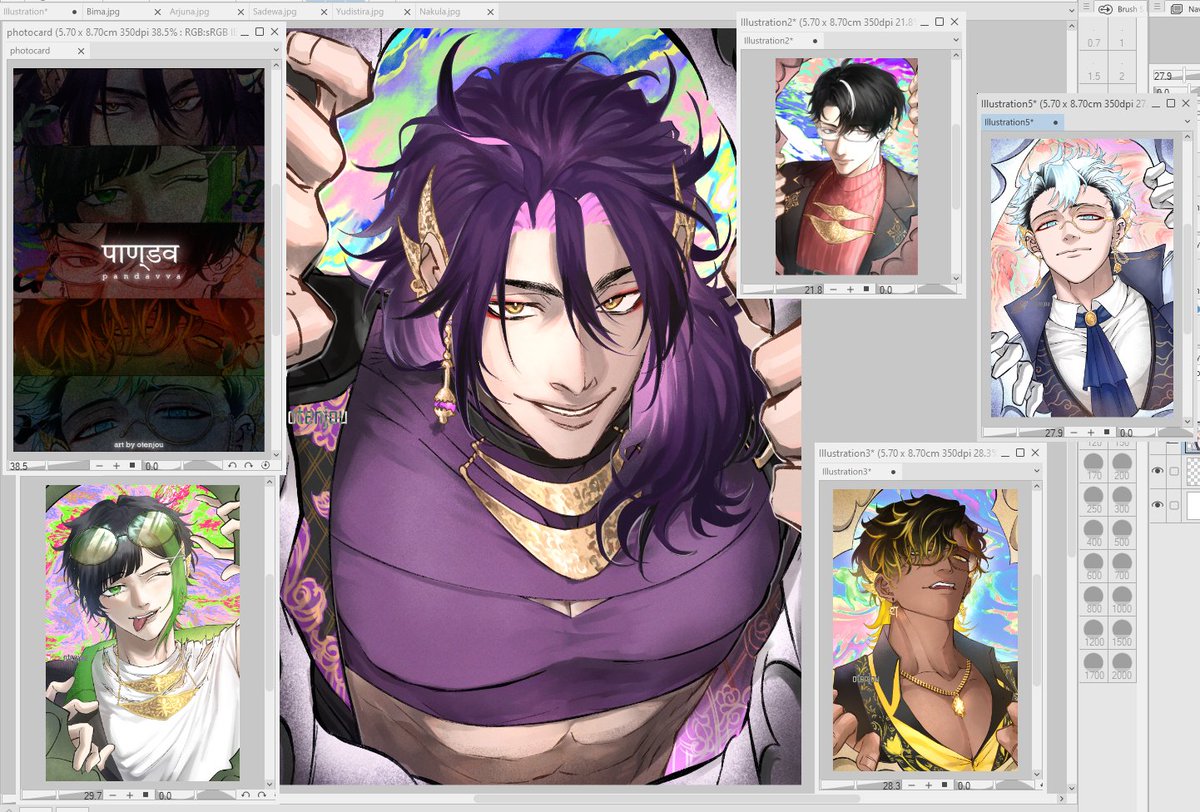The height and width of the screenshot is (812, 1200).
Task: Pick brush size preset 170
Action: [x=1093, y=464]
